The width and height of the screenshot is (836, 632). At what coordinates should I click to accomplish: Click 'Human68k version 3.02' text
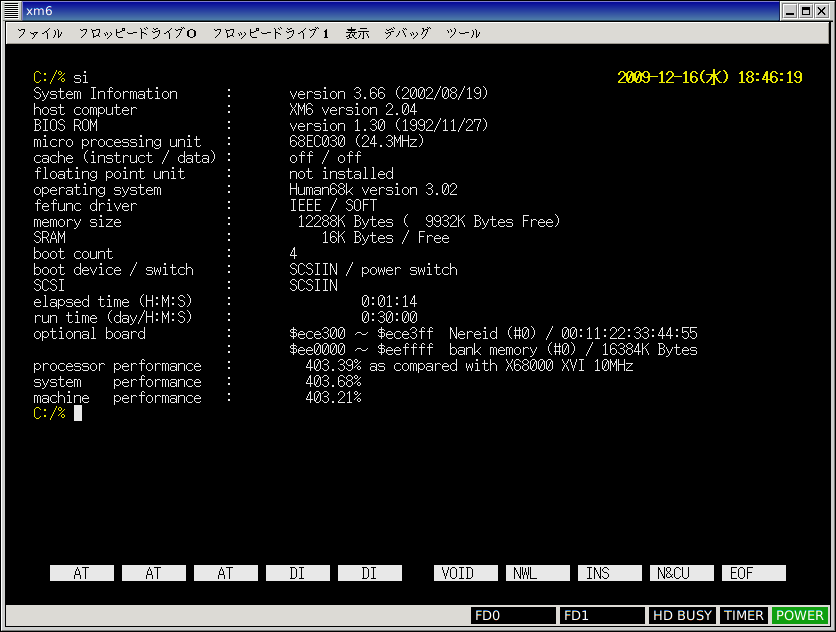pyautogui.click(x=373, y=190)
